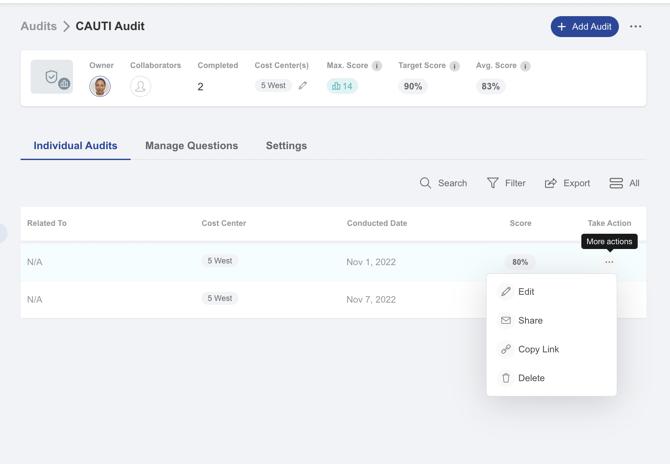Select Delete in the actions menu
Viewport: 670px width, 464px height.
531,378
